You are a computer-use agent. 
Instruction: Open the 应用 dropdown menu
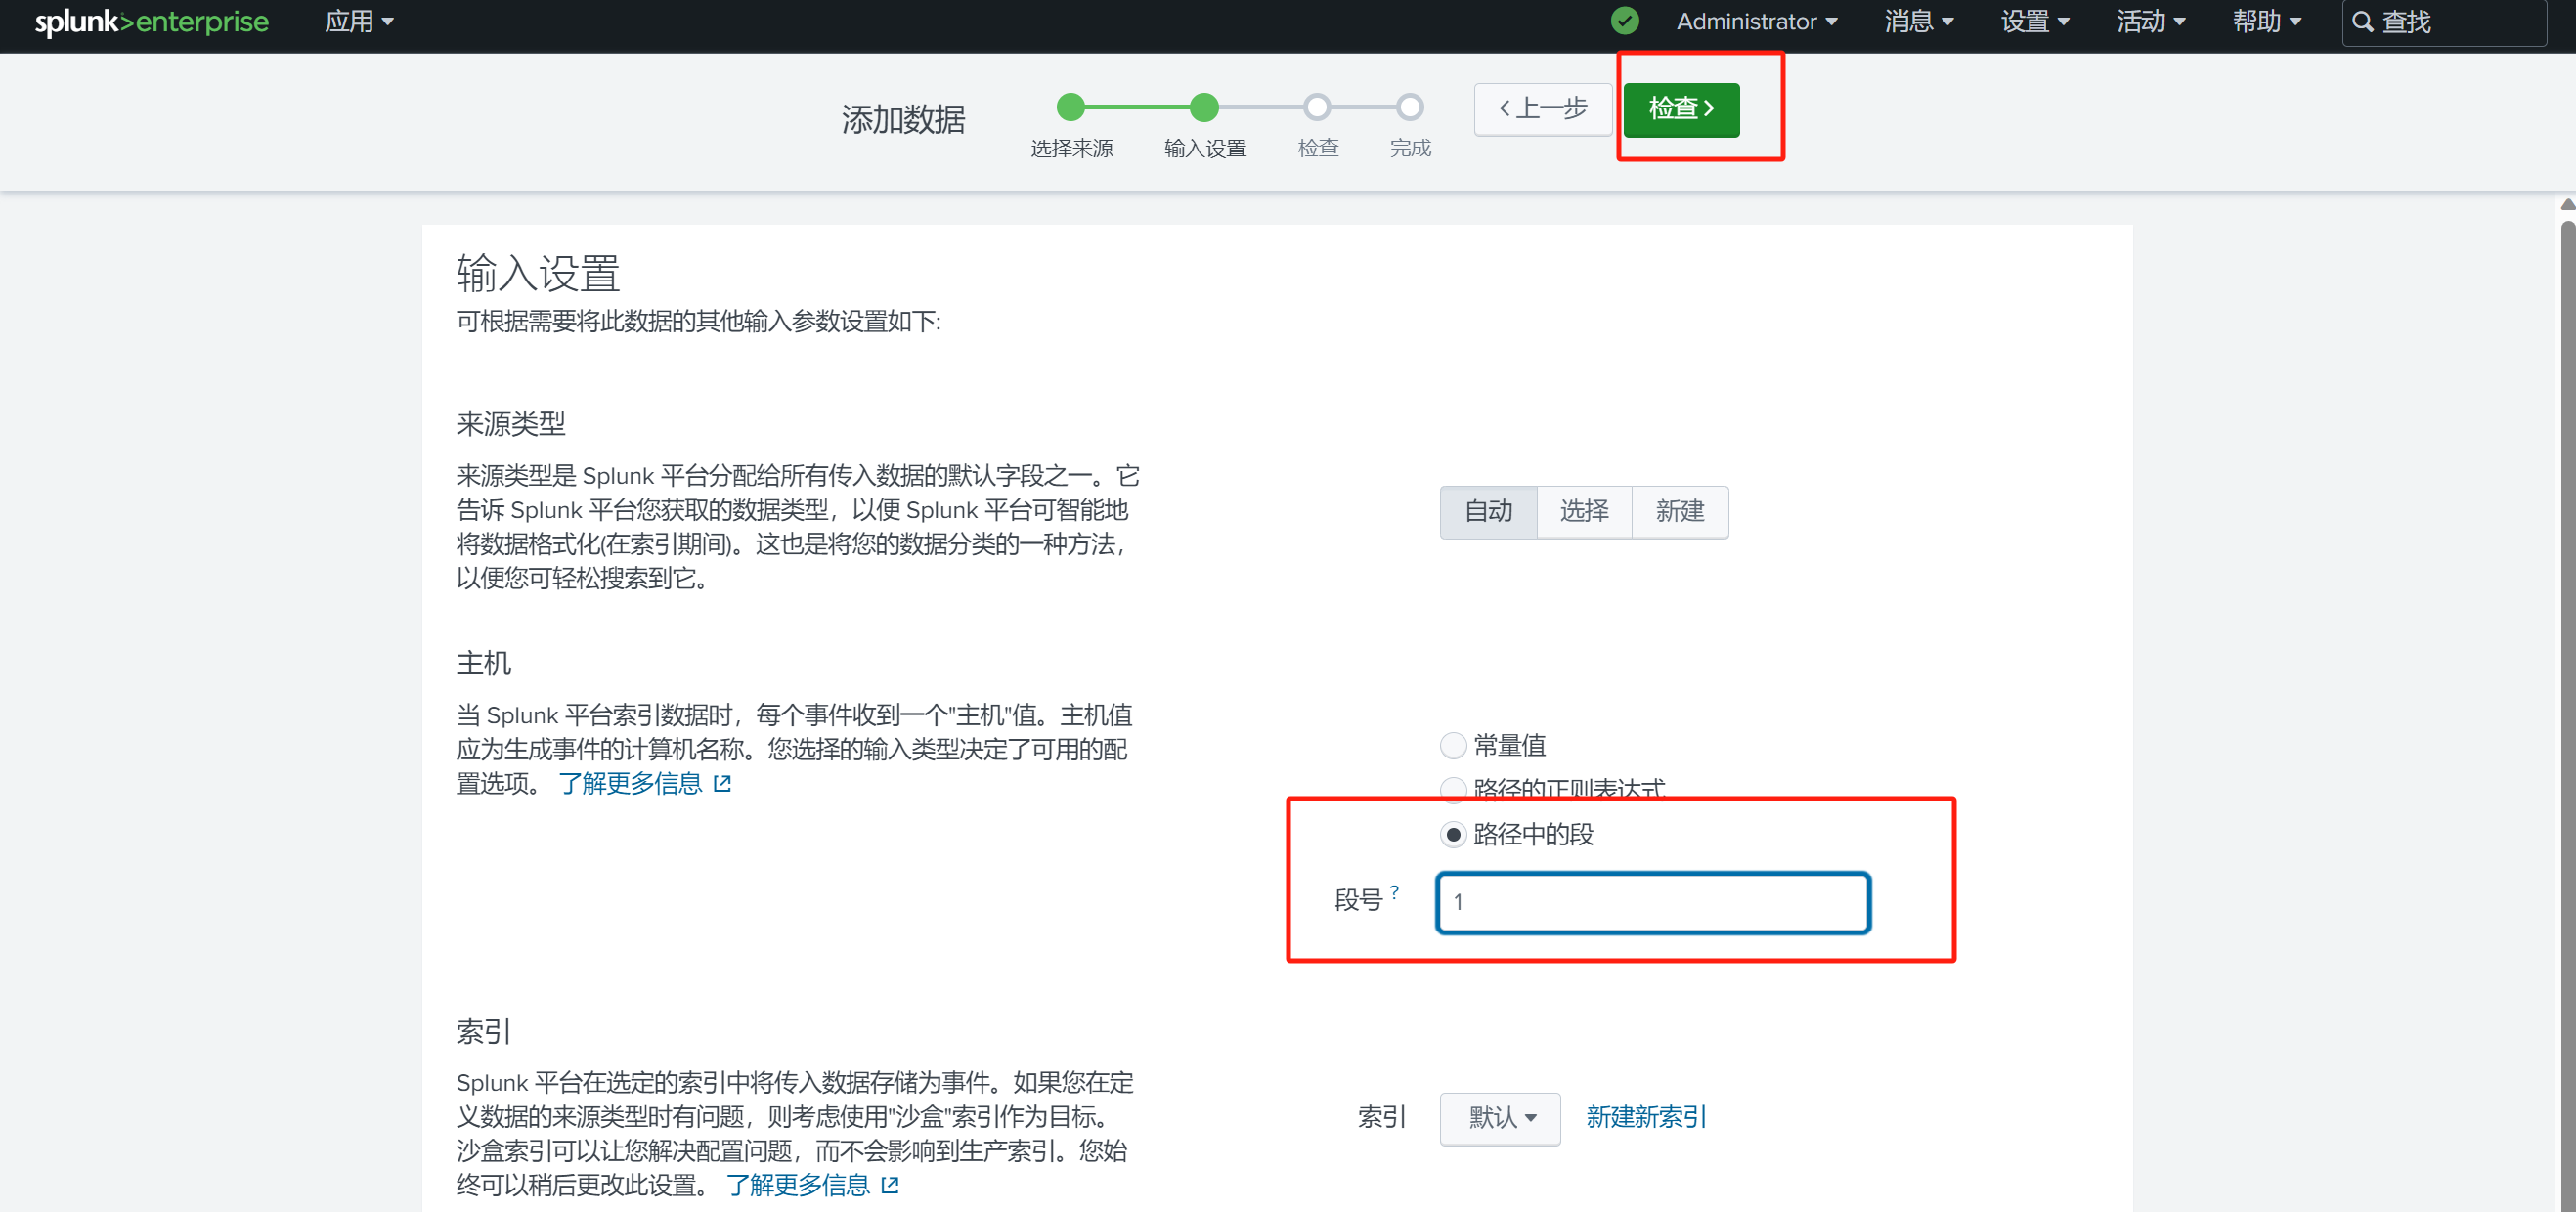358,22
